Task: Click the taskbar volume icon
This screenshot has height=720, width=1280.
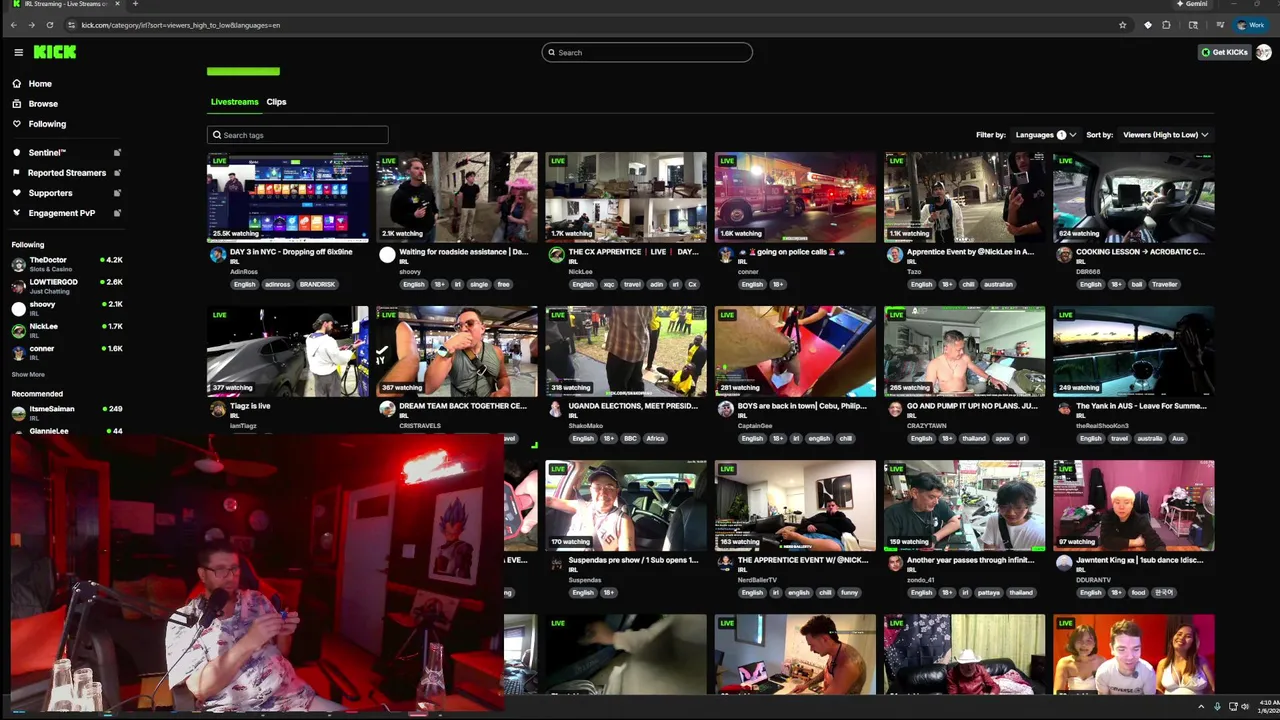Action: pos(1245,707)
